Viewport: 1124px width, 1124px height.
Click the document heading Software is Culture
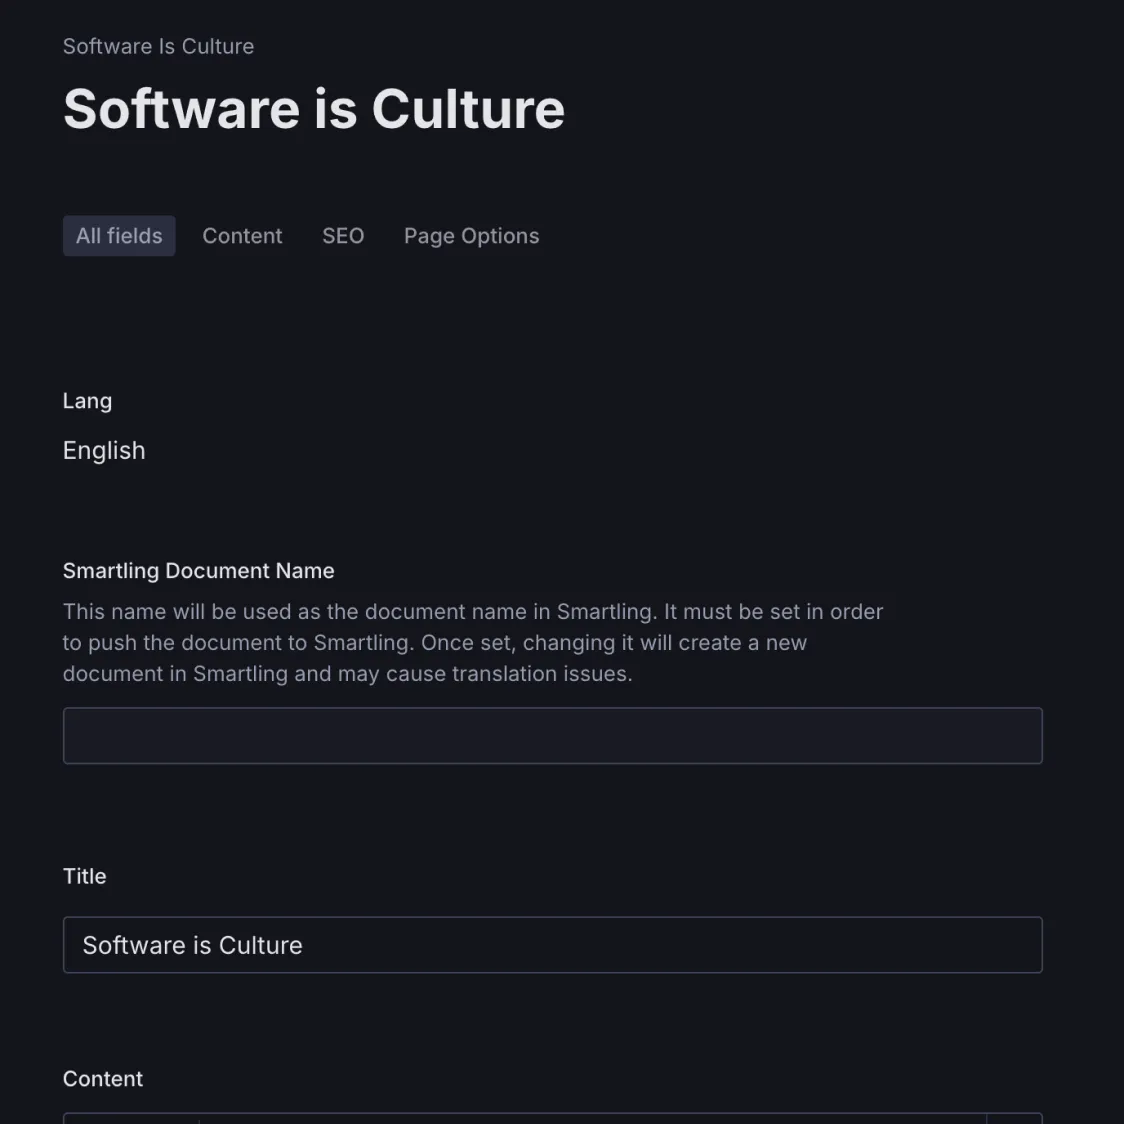tap(313, 109)
